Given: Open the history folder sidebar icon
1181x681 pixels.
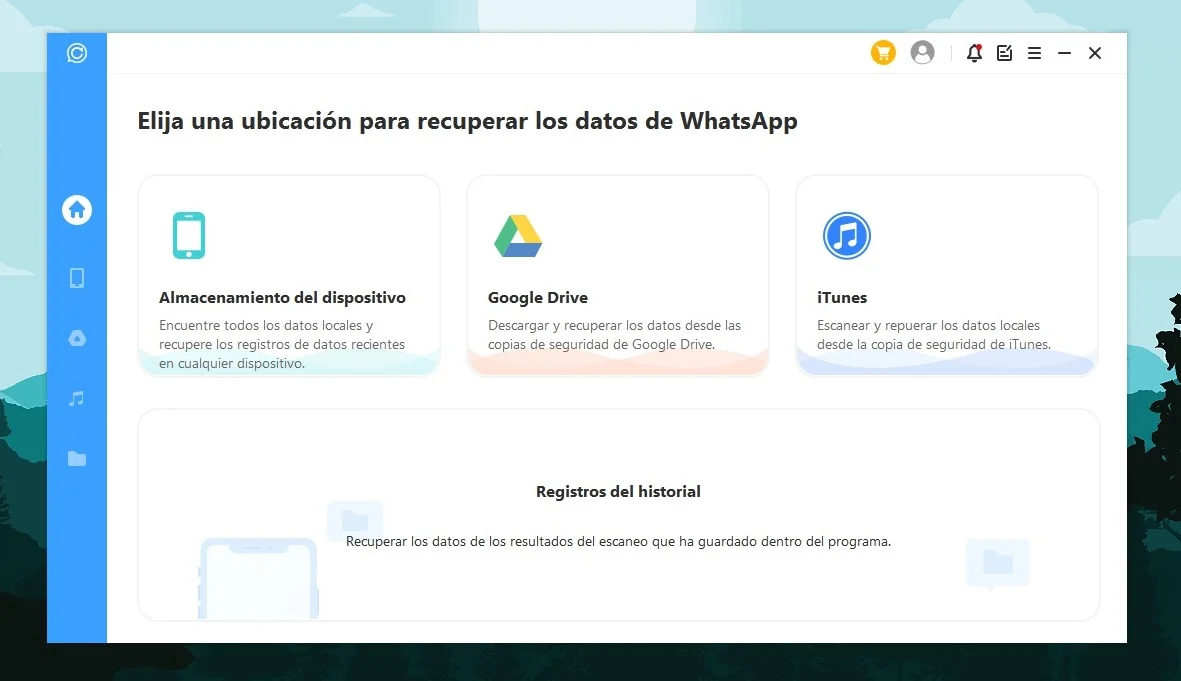Looking at the screenshot, I should click(77, 459).
